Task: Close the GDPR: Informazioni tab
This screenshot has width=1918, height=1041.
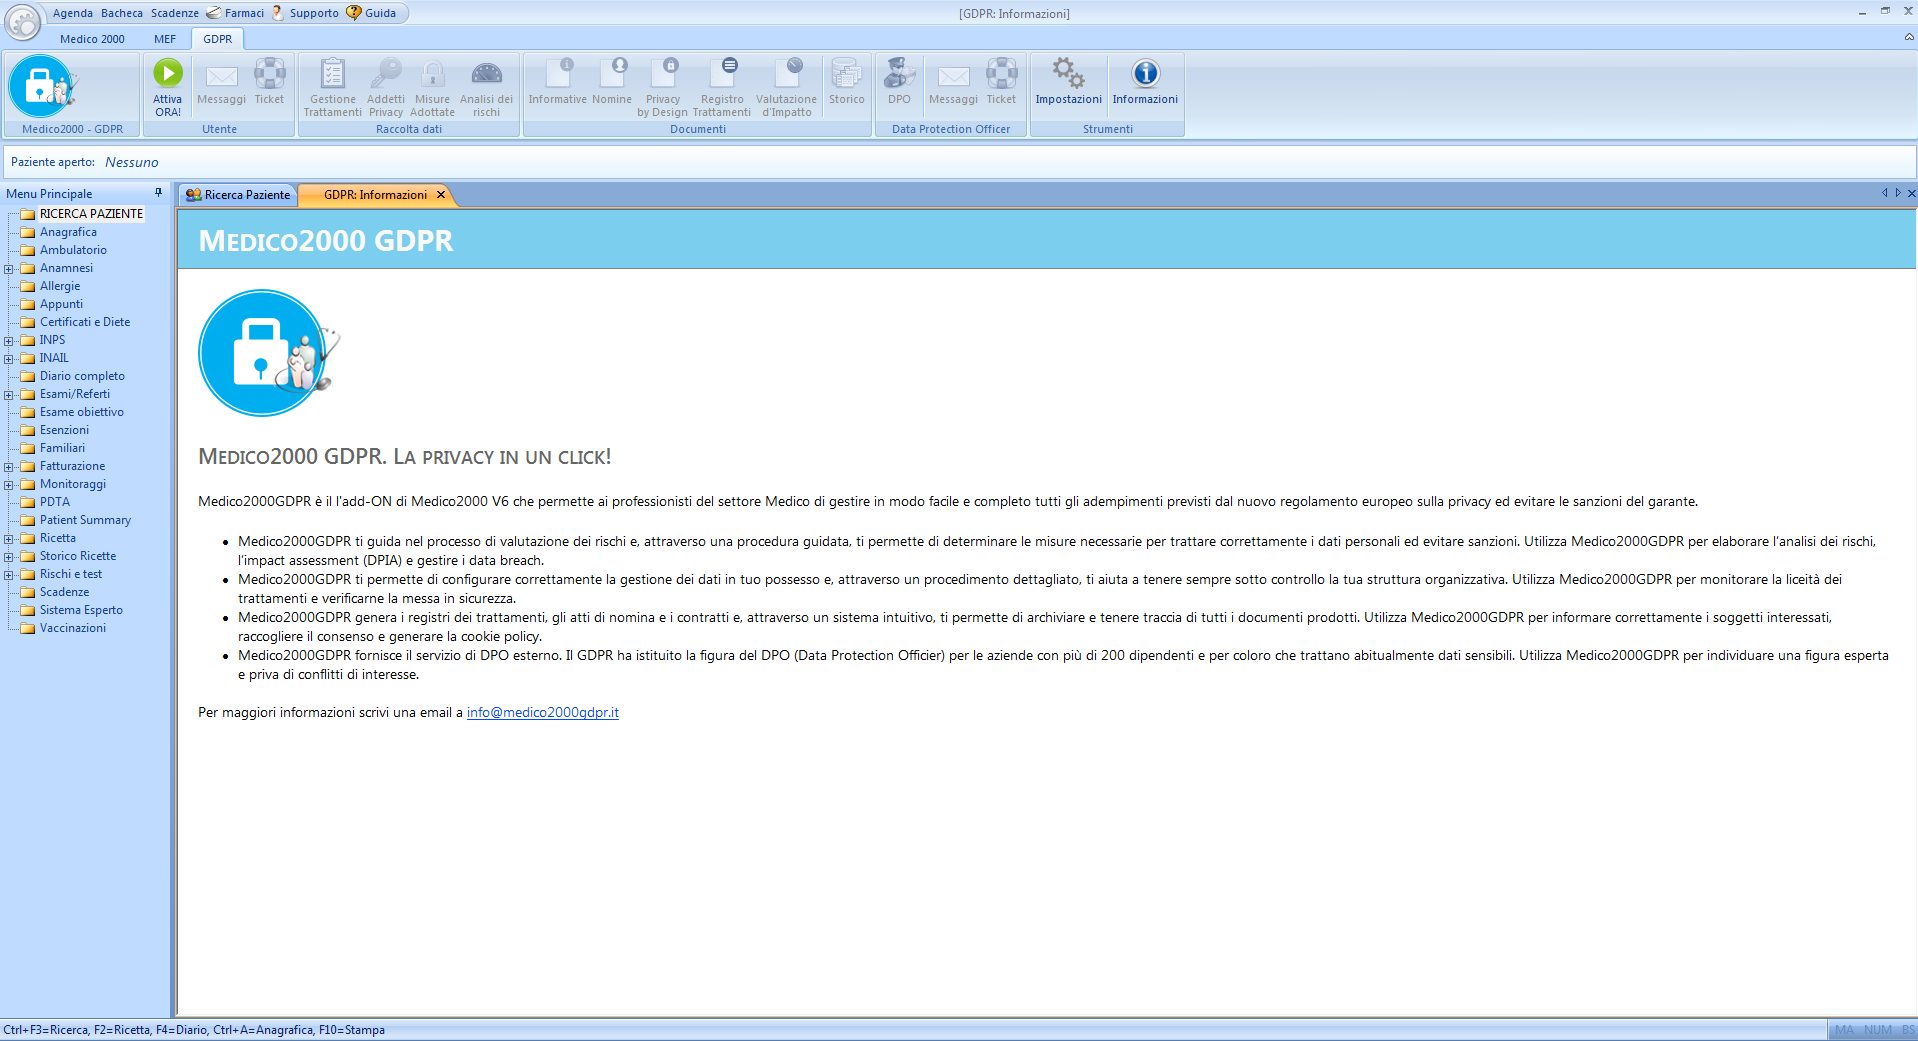Action: tap(441, 195)
